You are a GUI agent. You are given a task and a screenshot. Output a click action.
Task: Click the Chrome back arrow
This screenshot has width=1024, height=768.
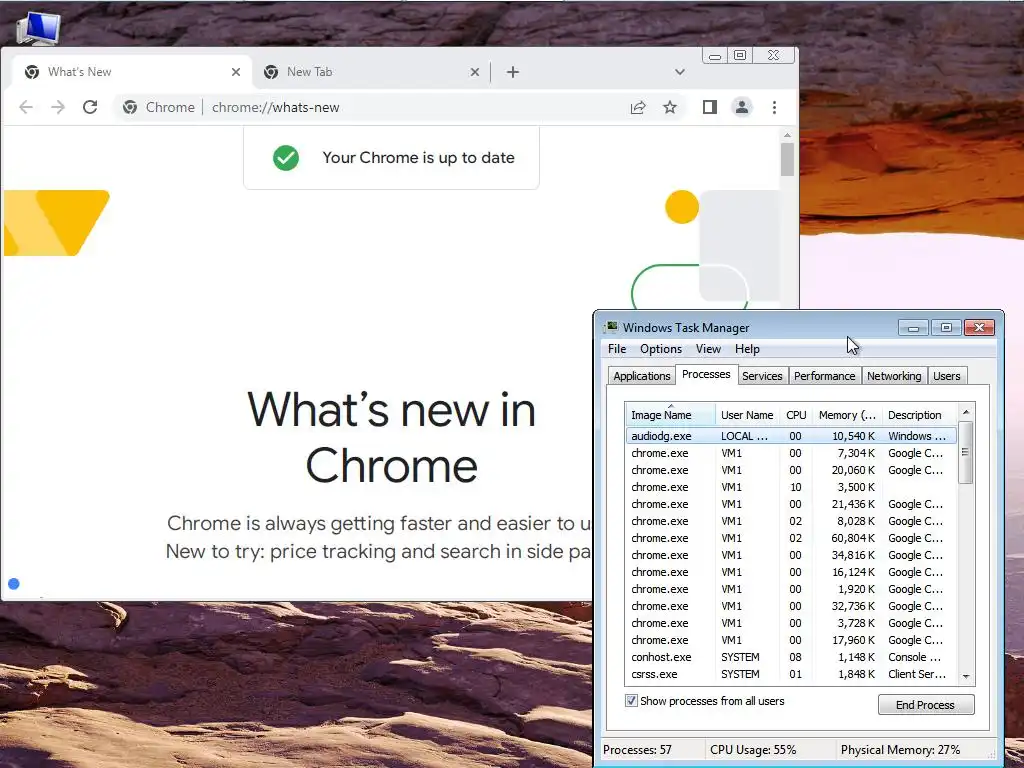(x=25, y=107)
